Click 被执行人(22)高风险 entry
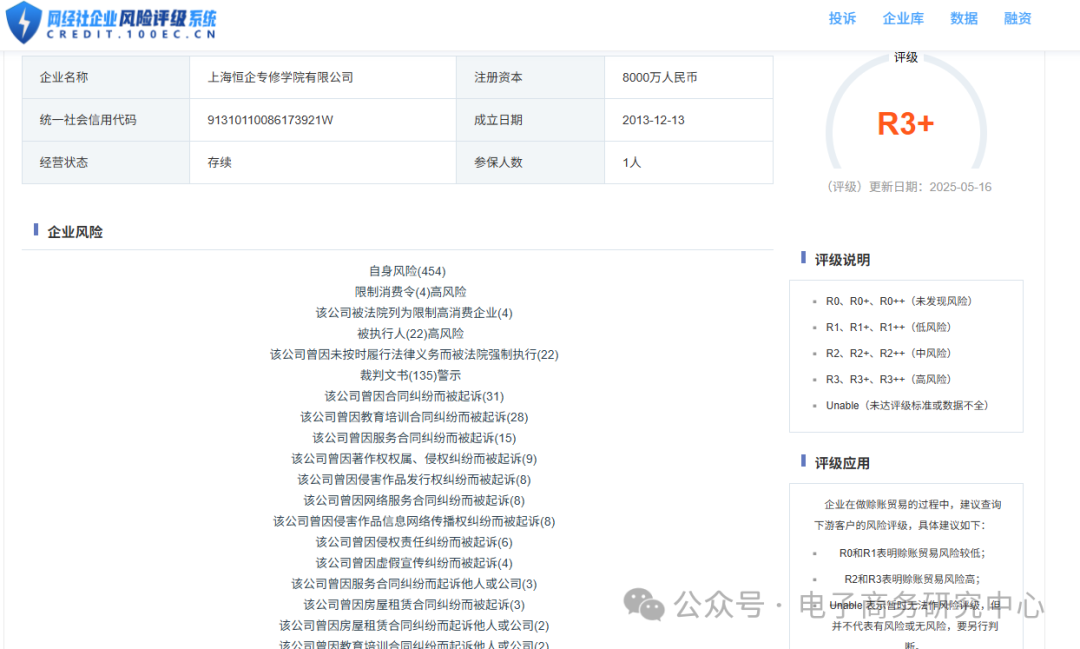The height and width of the screenshot is (649, 1080). point(411,333)
